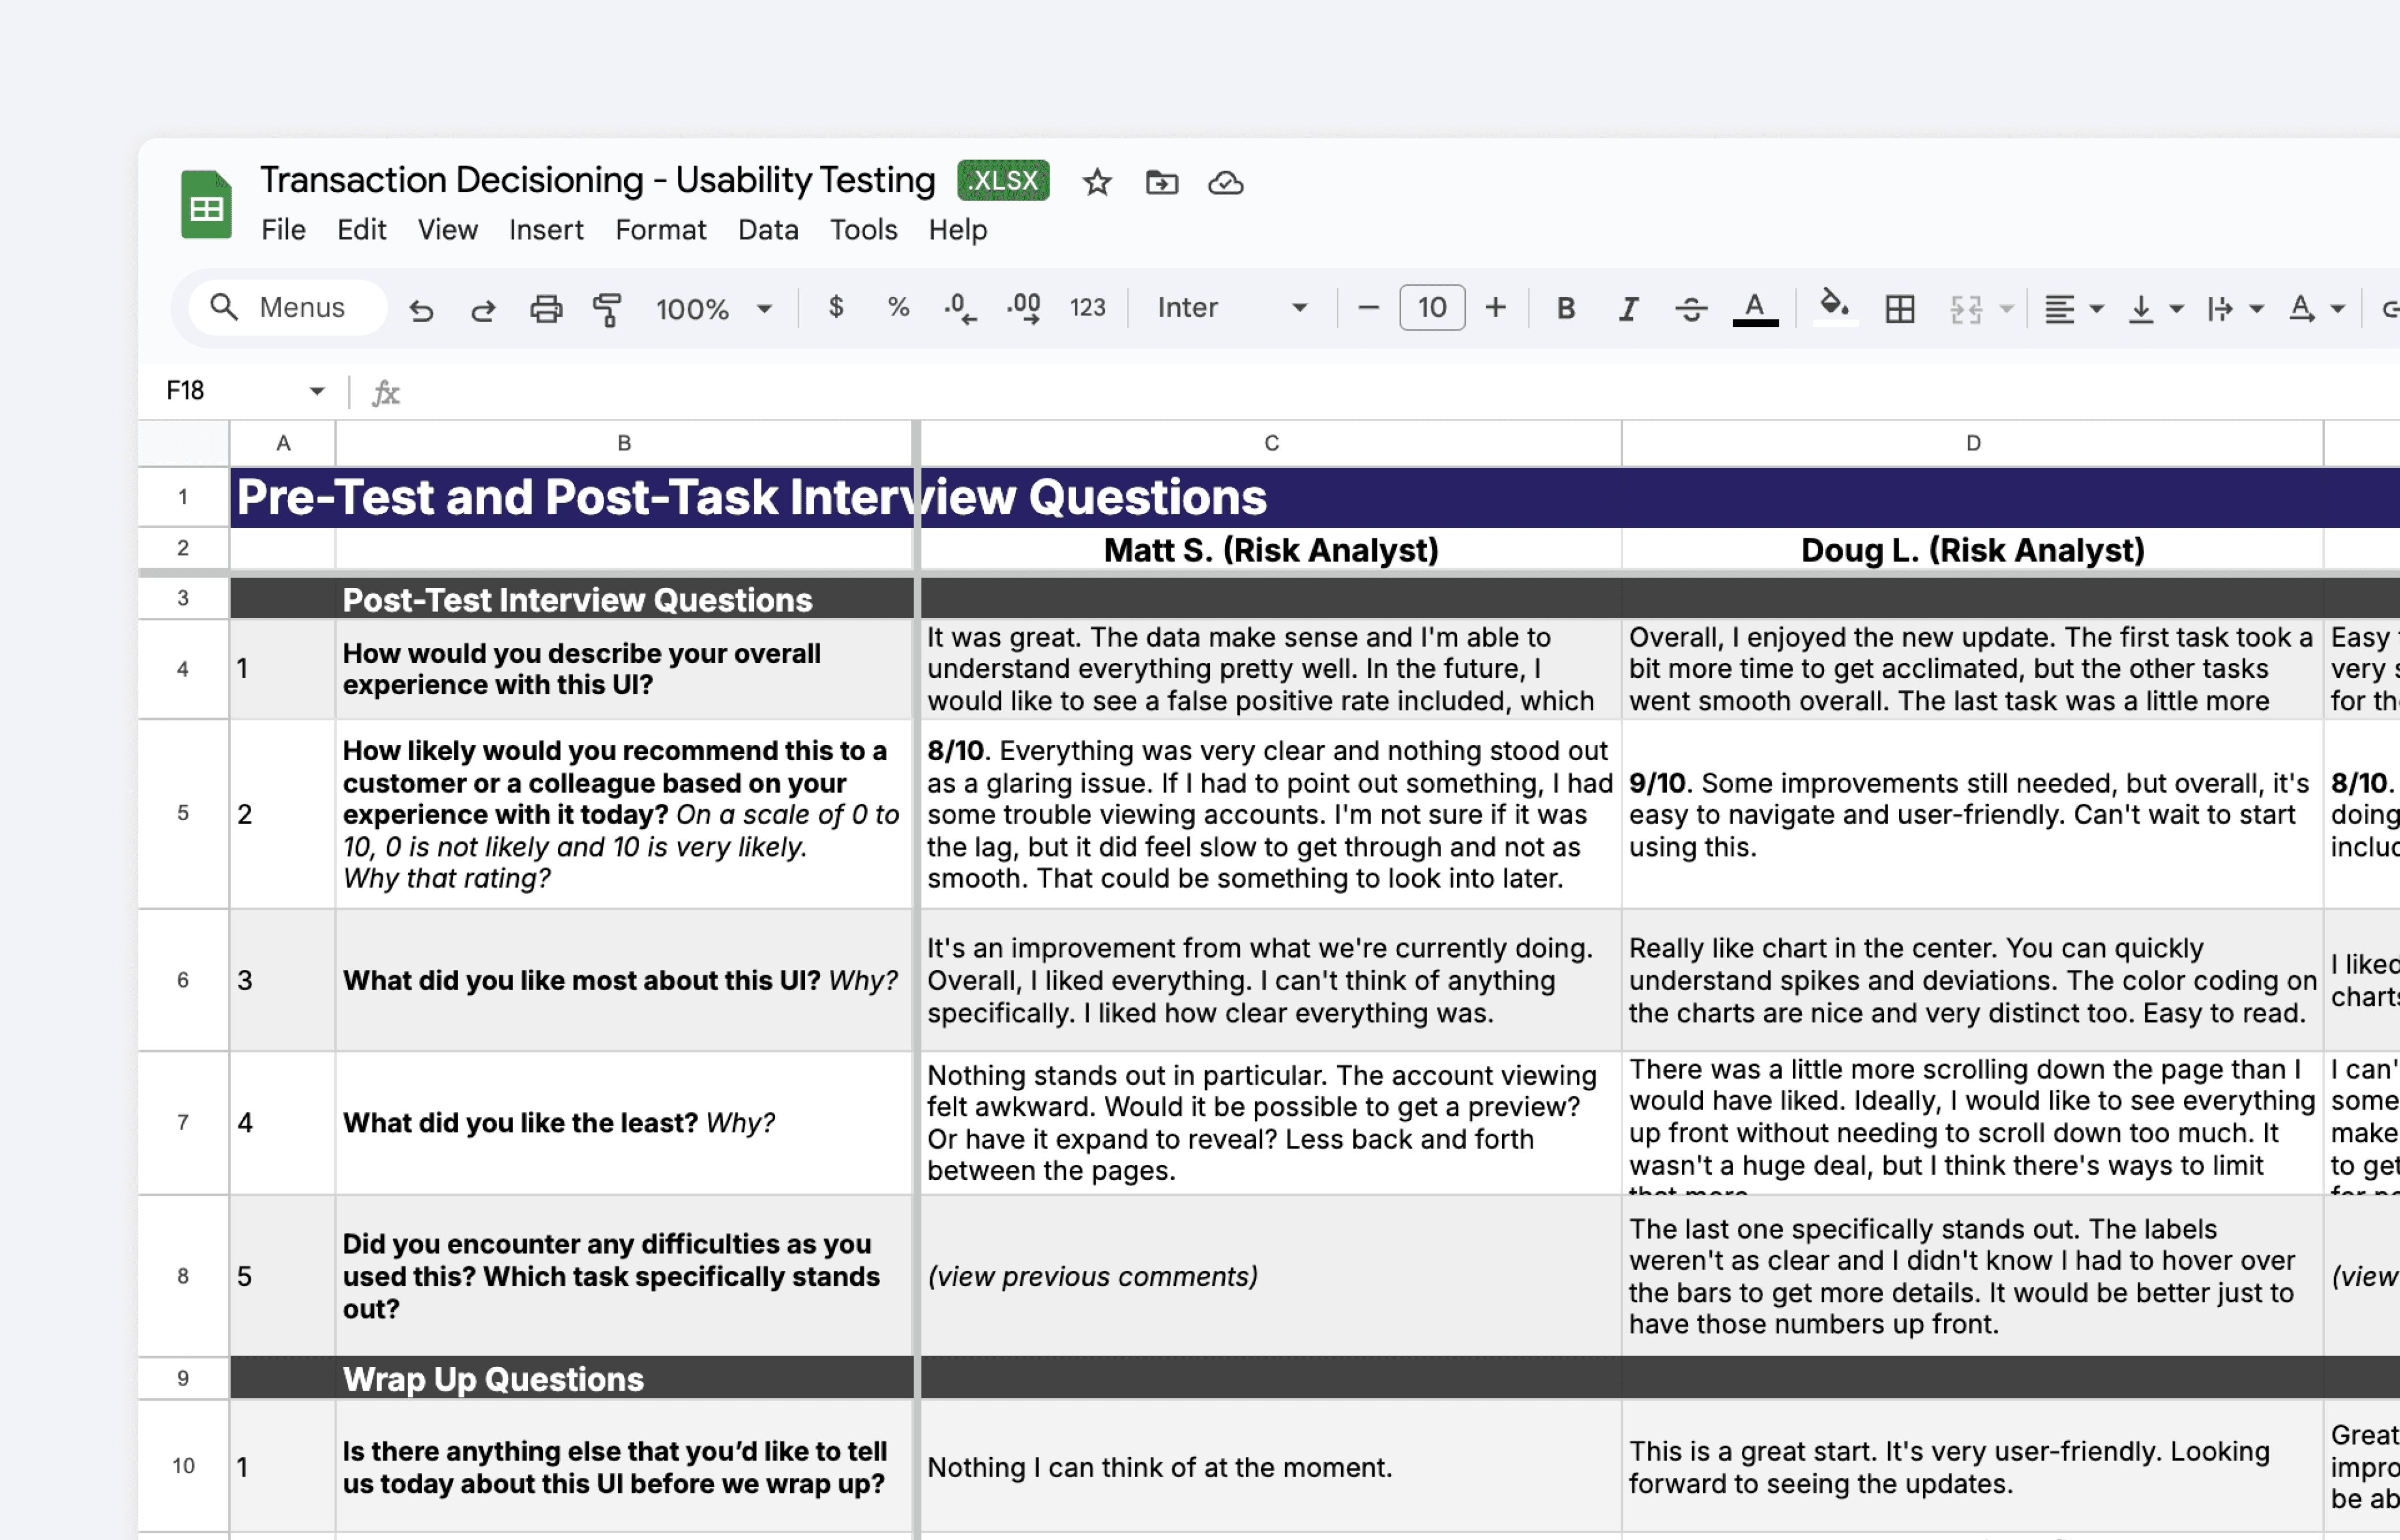Select the Matt S. (Risk Analyst) cell

click(1271, 550)
